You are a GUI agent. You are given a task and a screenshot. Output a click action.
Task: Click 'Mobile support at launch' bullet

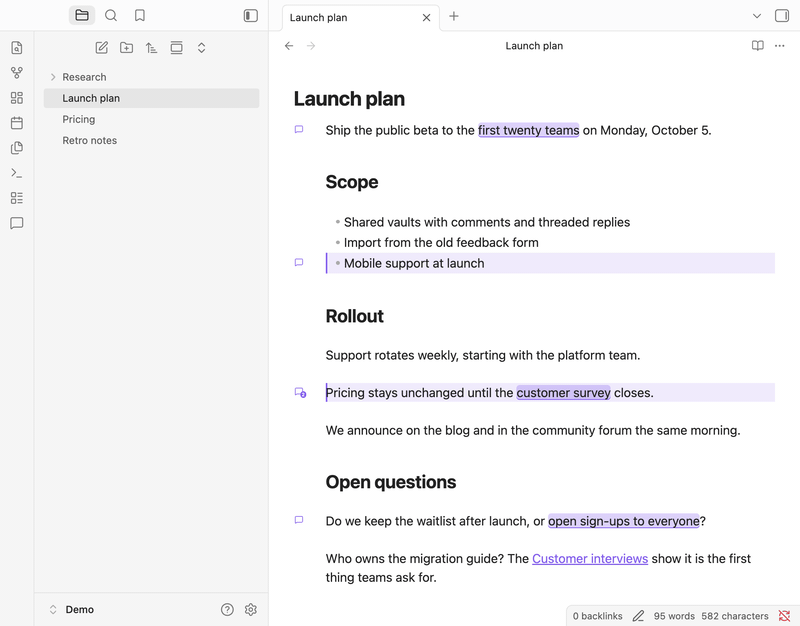[x=414, y=263]
